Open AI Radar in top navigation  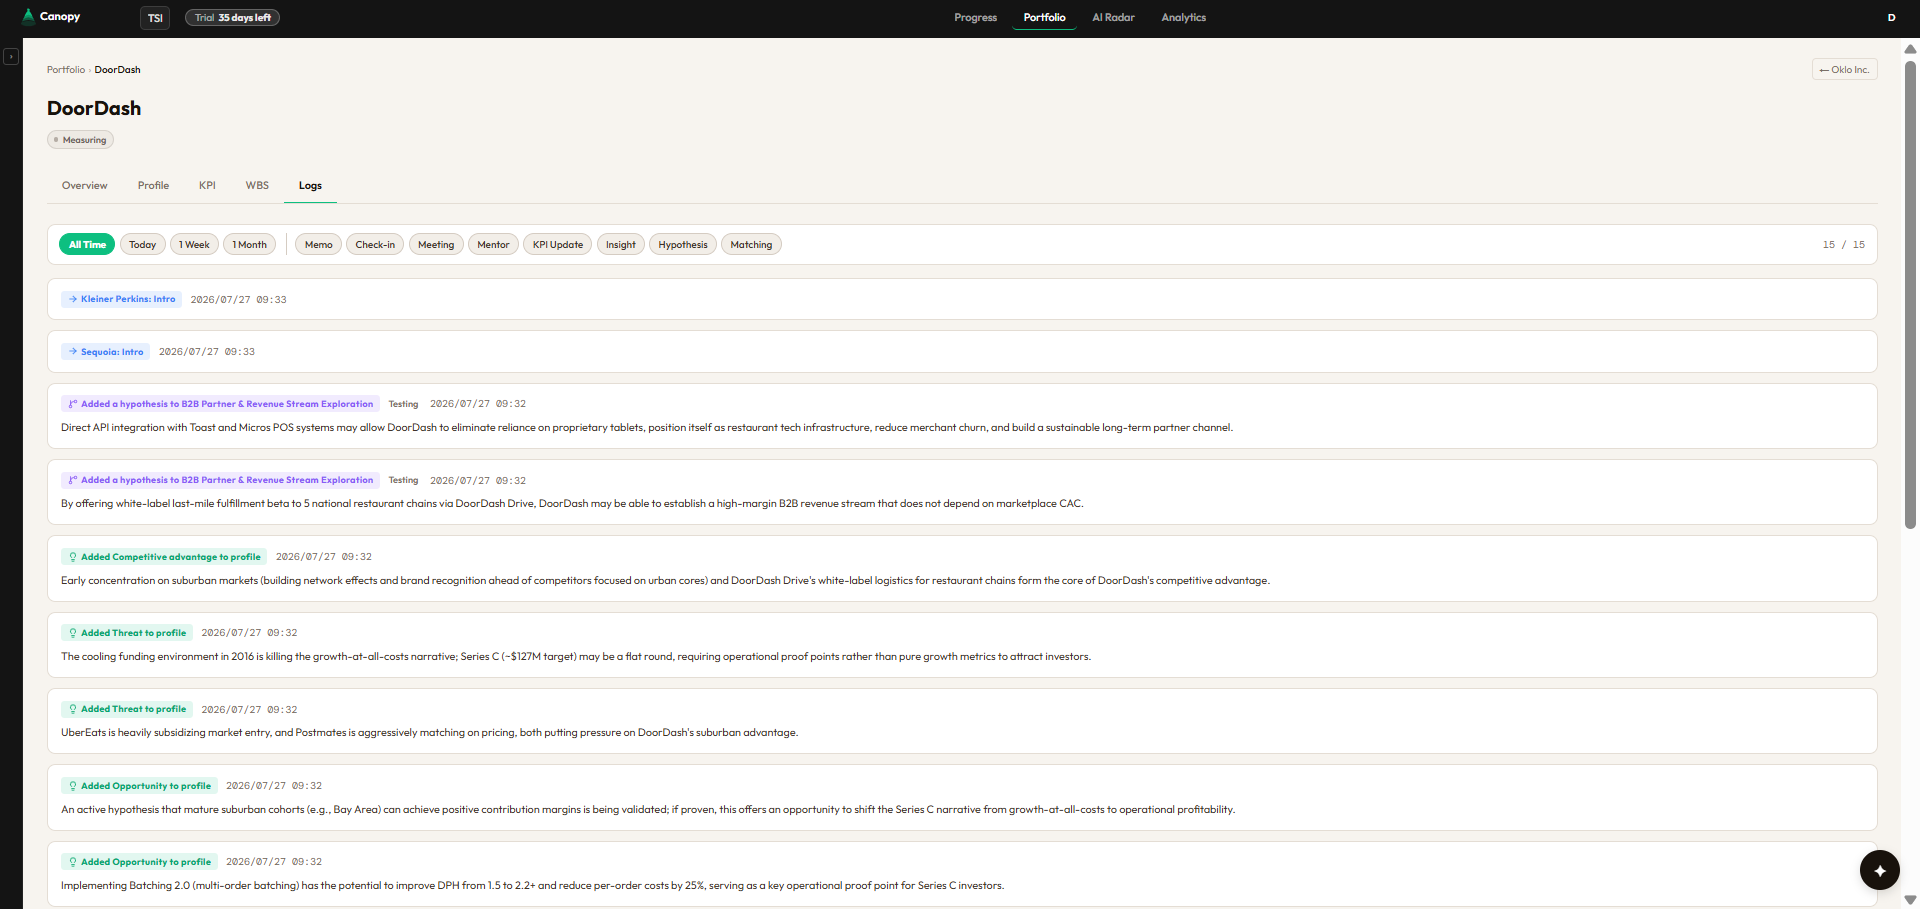click(1113, 17)
